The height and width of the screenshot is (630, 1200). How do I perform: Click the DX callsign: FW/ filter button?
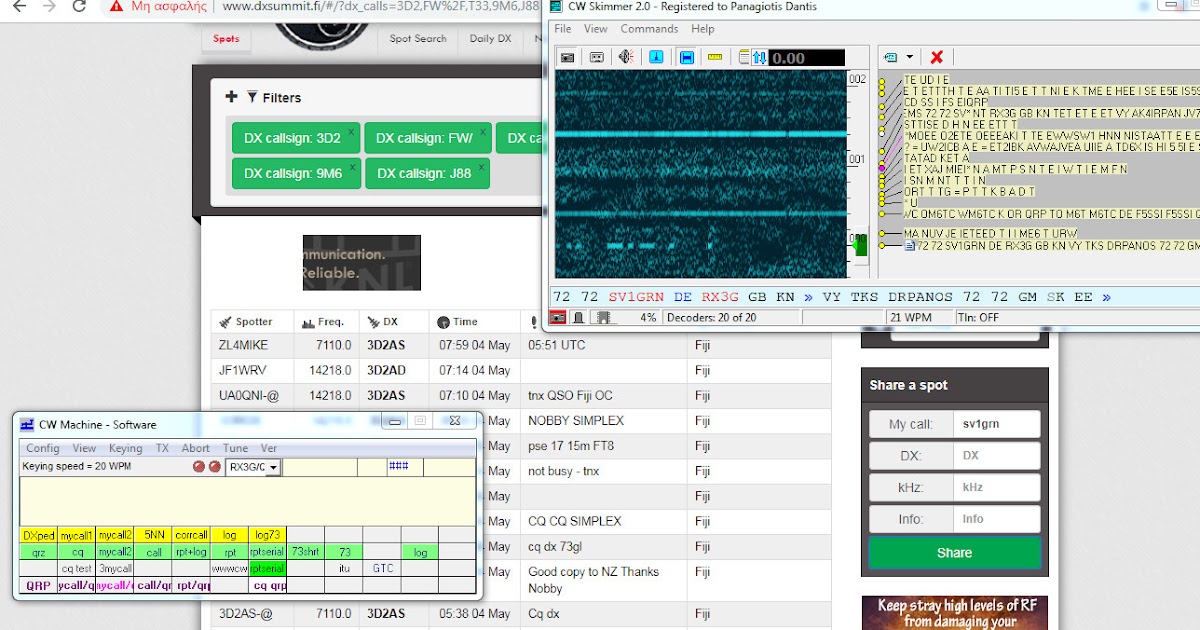point(428,138)
